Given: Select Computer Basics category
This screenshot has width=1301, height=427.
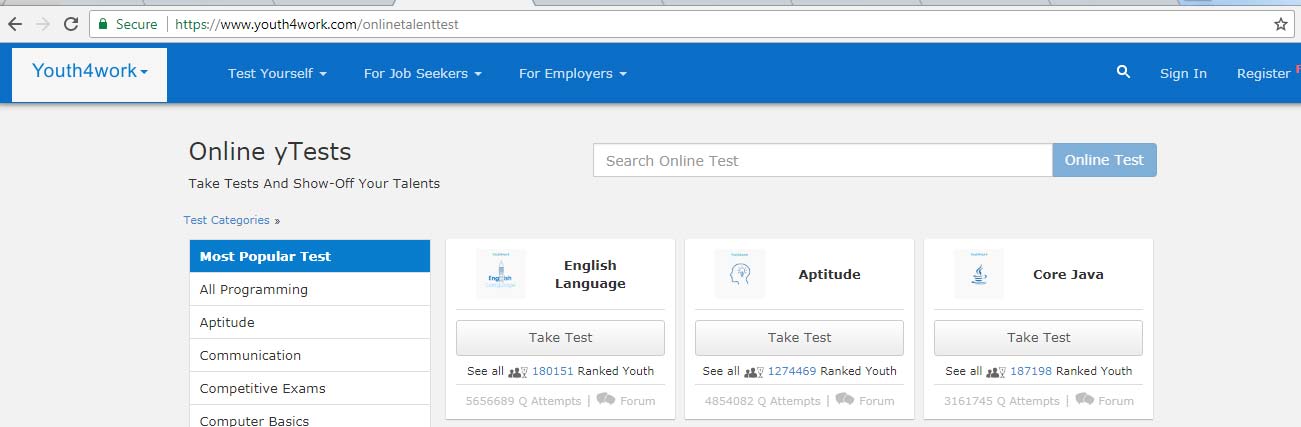Looking at the screenshot, I should pyautogui.click(x=310, y=416).
